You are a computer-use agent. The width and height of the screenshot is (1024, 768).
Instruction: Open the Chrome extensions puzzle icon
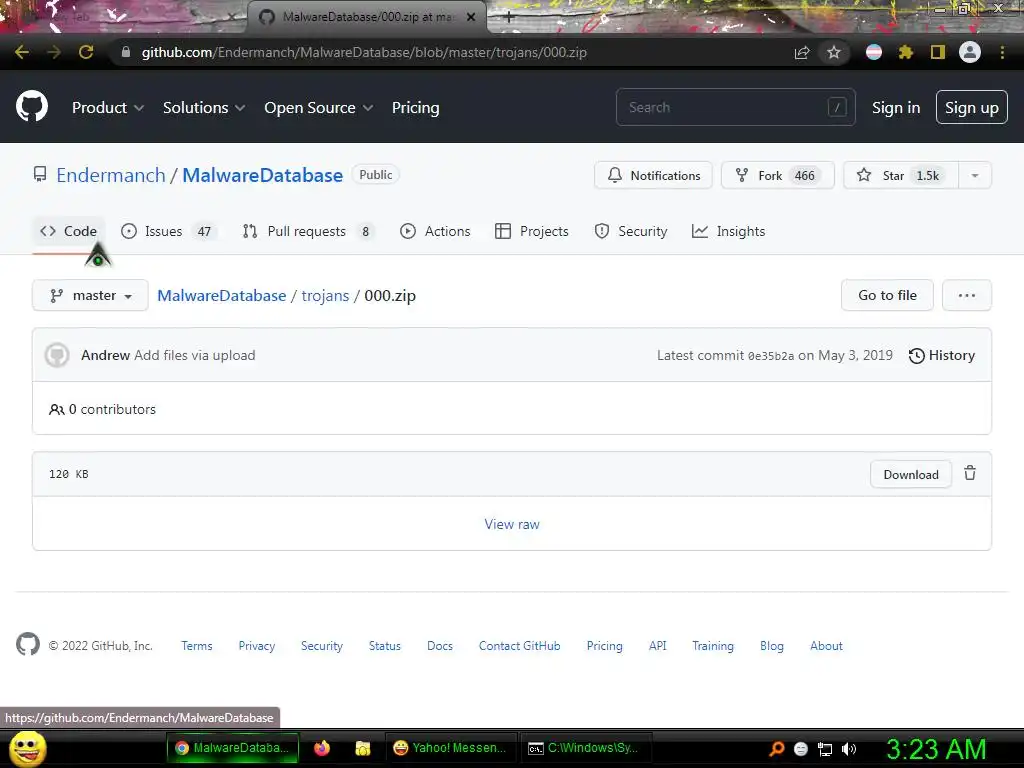905,52
